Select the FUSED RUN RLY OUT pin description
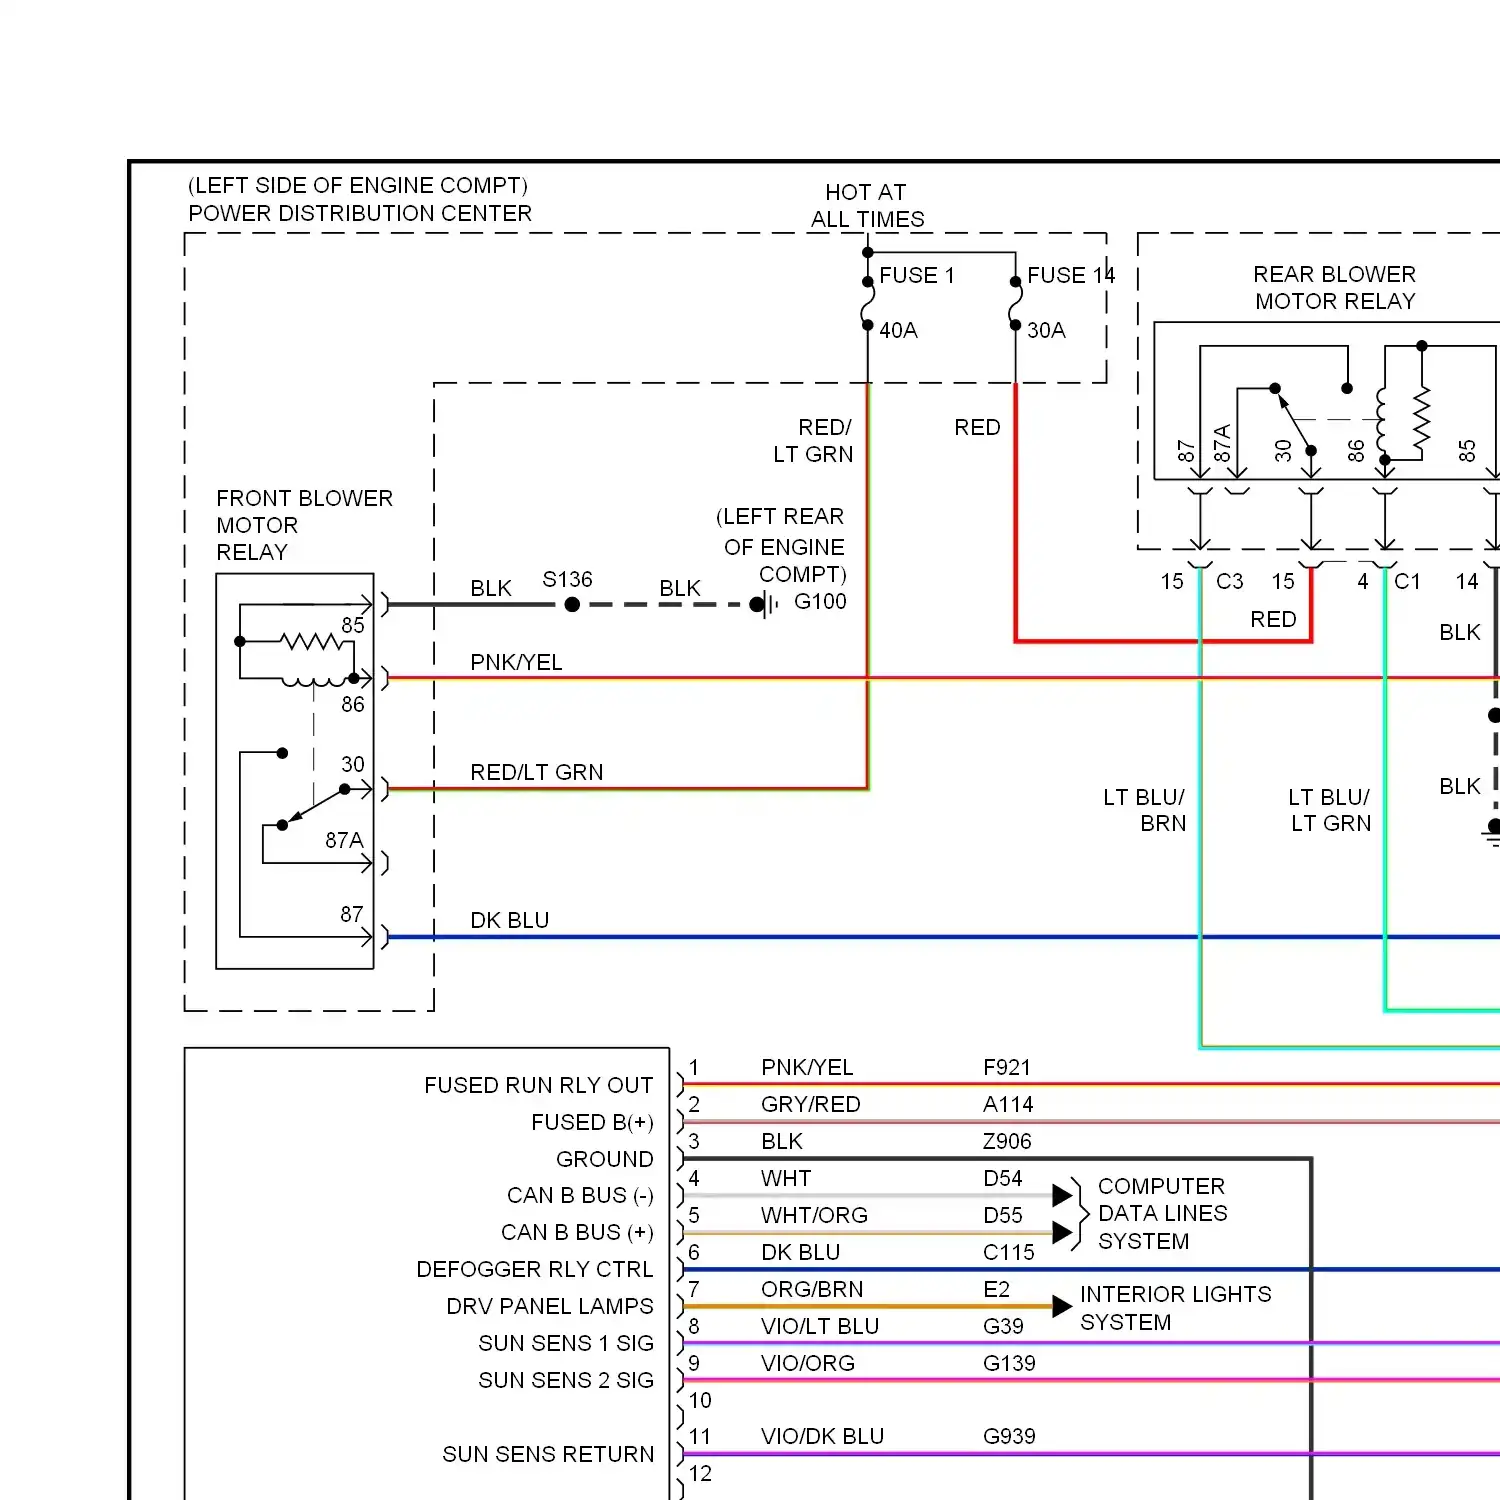The height and width of the screenshot is (1500, 1500). coord(538,1085)
